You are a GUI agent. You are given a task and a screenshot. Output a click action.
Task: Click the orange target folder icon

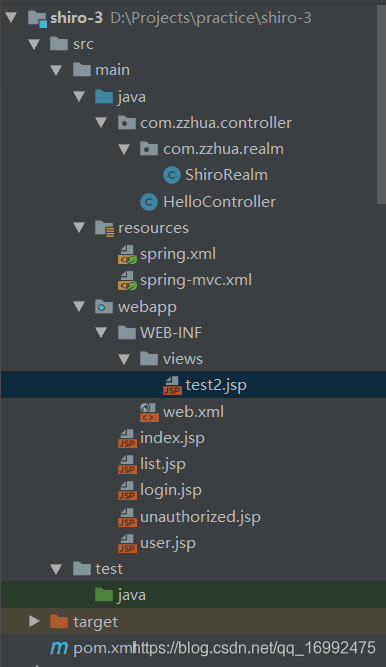[59, 622]
